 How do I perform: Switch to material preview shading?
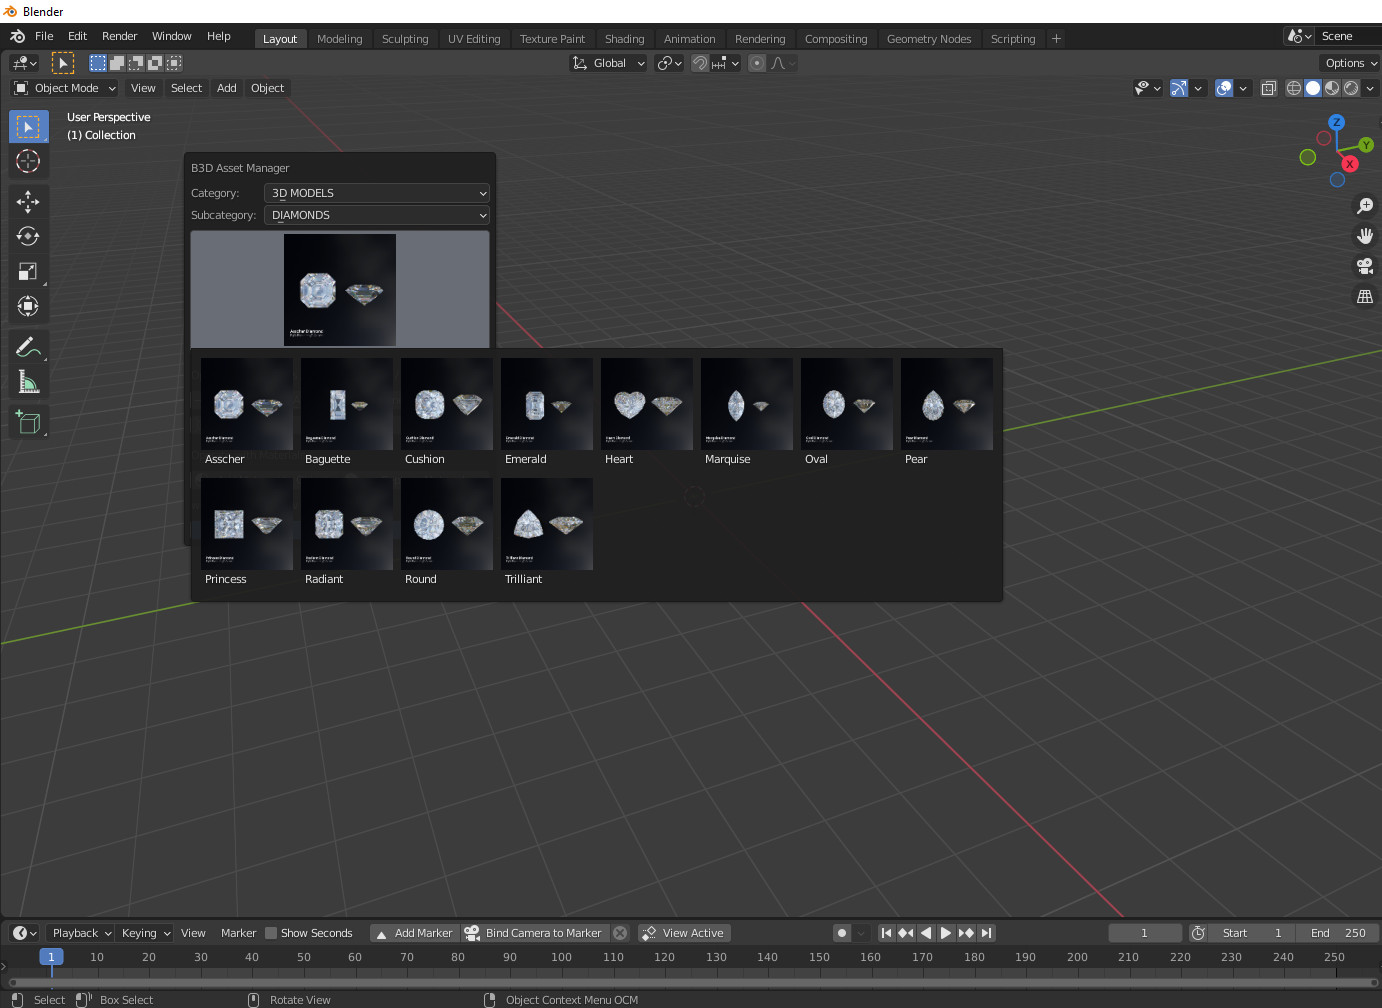1332,88
